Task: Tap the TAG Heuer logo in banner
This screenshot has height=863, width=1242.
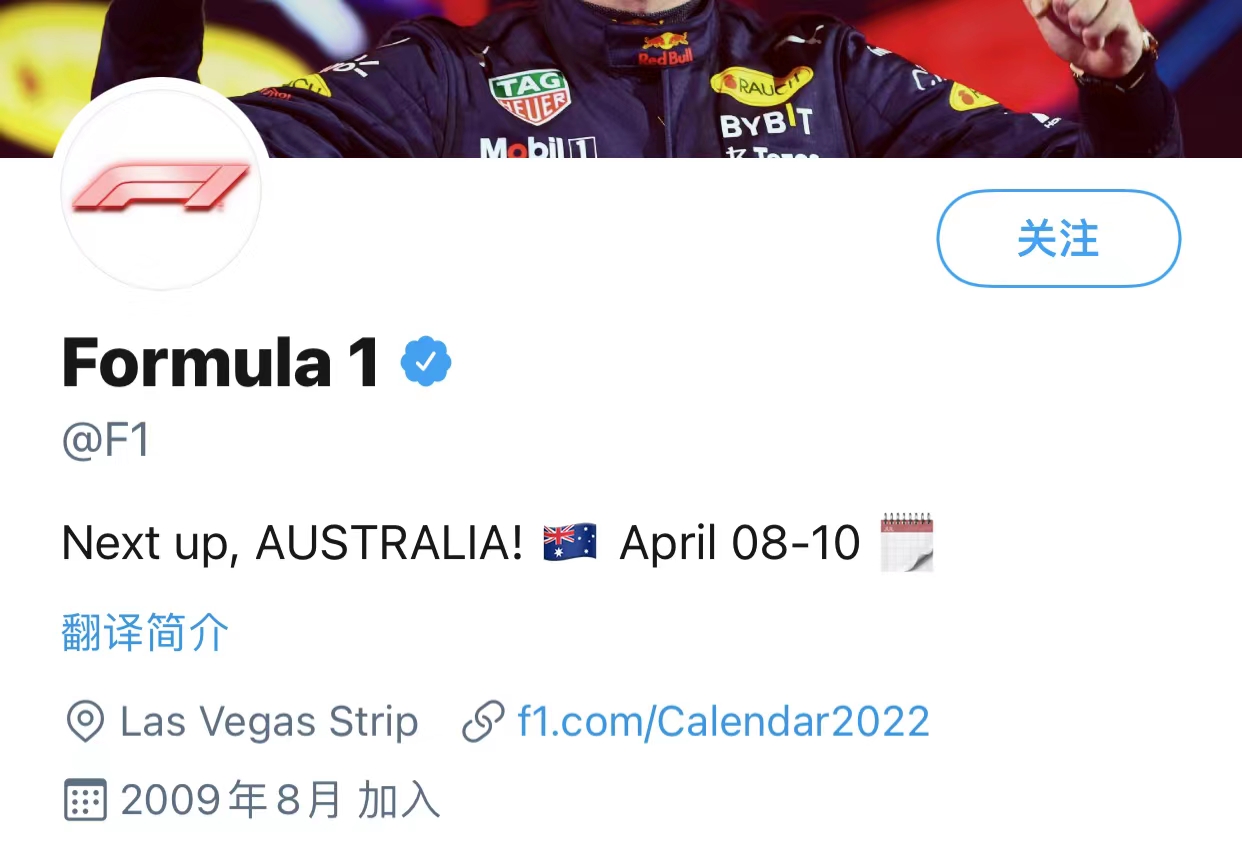Action: pyautogui.click(x=530, y=97)
